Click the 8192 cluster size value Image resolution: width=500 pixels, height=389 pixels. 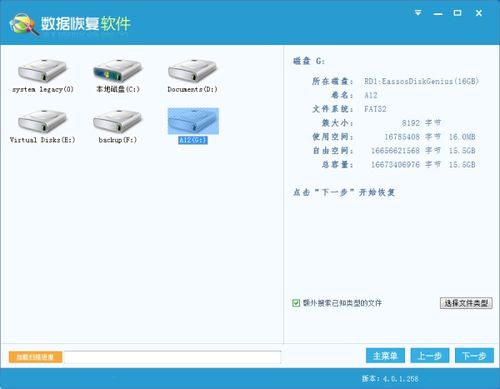(411, 123)
